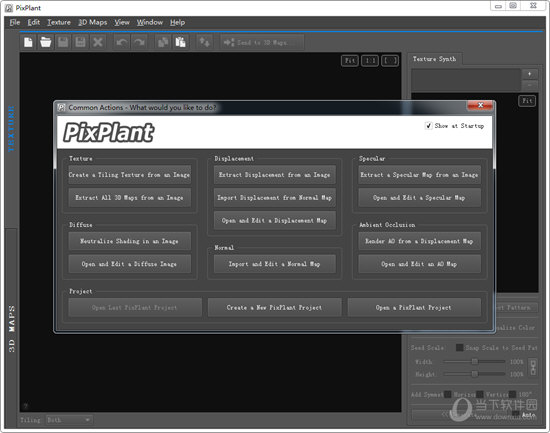The image size is (550, 433).
Task: Click Open and Edit a Specular Map
Action: (420, 198)
